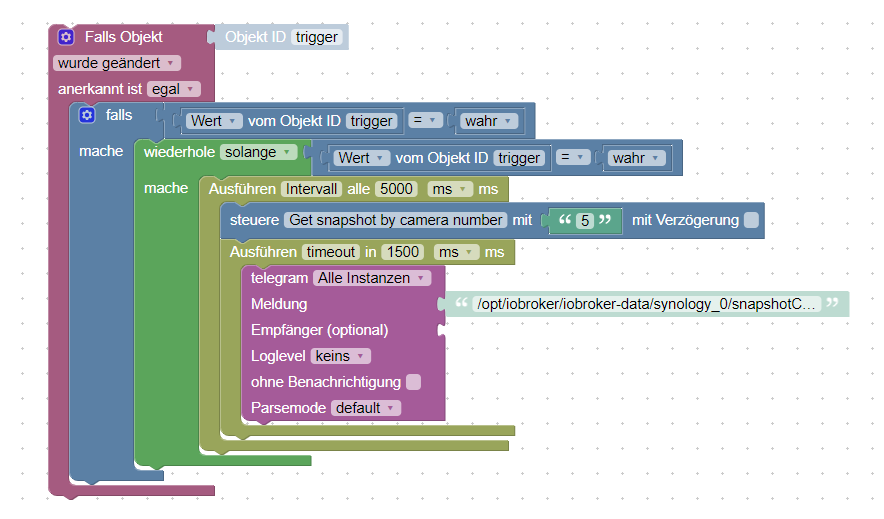The image size is (884, 519).
Task: Select Ausführen label on timeout block
Action: tap(263, 252)
